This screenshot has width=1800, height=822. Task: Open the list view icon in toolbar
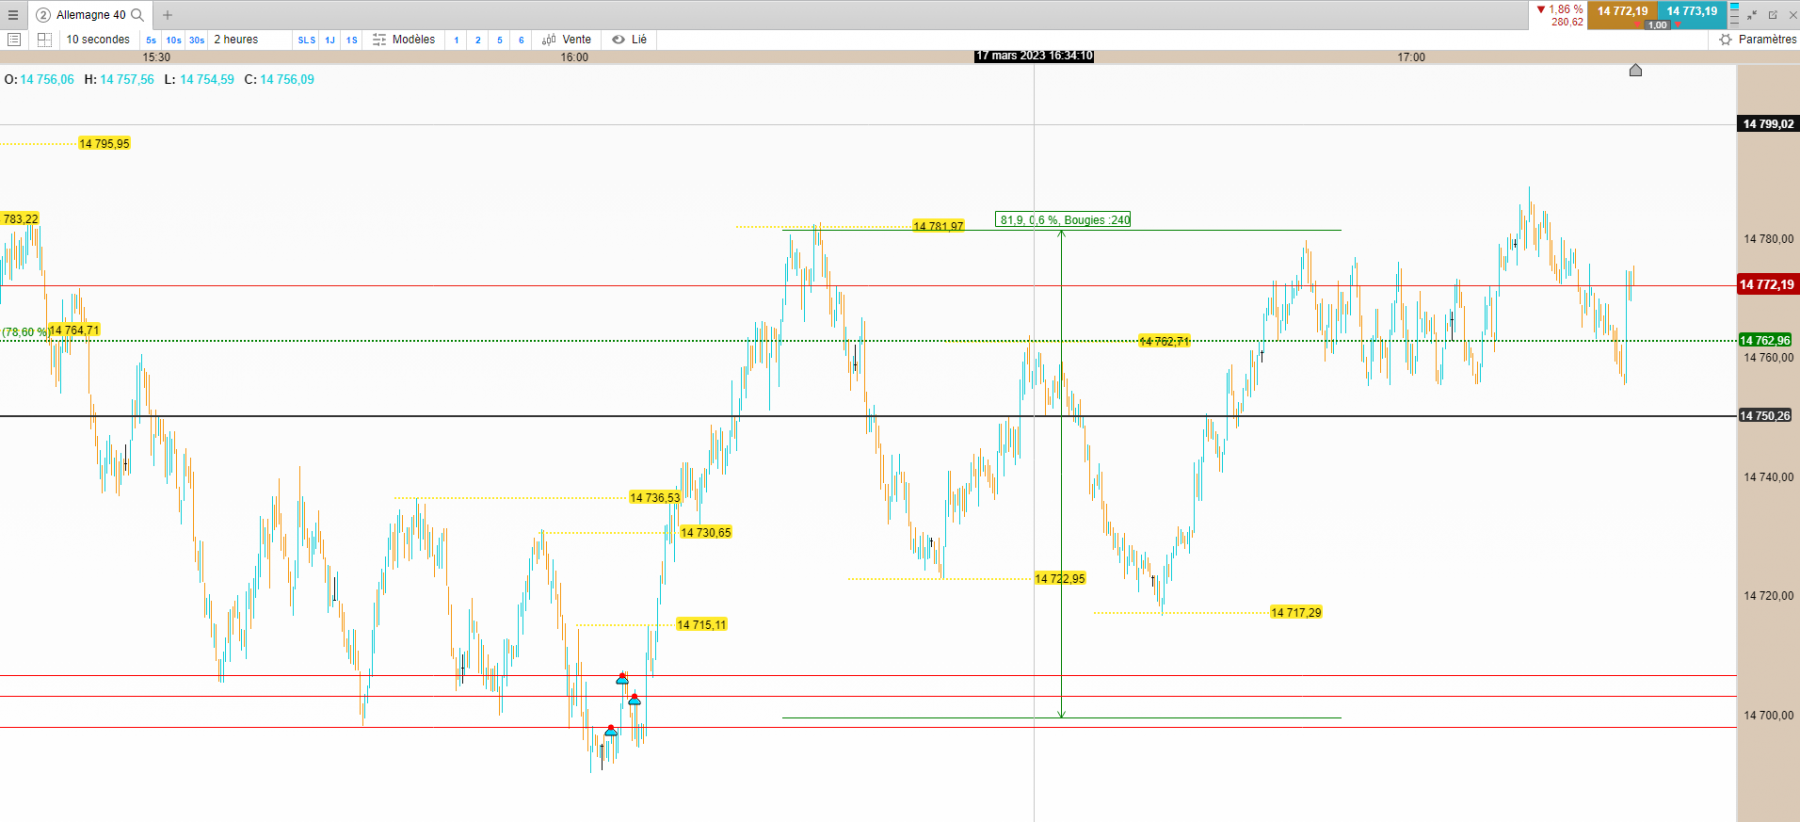pos(14,40)
